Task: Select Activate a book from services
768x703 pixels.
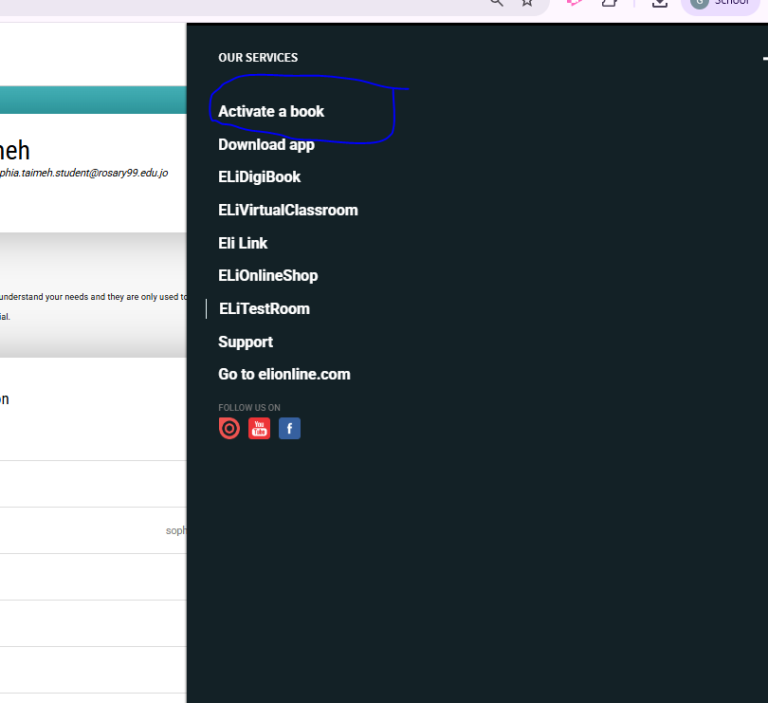Action: (x=271, y=111)
